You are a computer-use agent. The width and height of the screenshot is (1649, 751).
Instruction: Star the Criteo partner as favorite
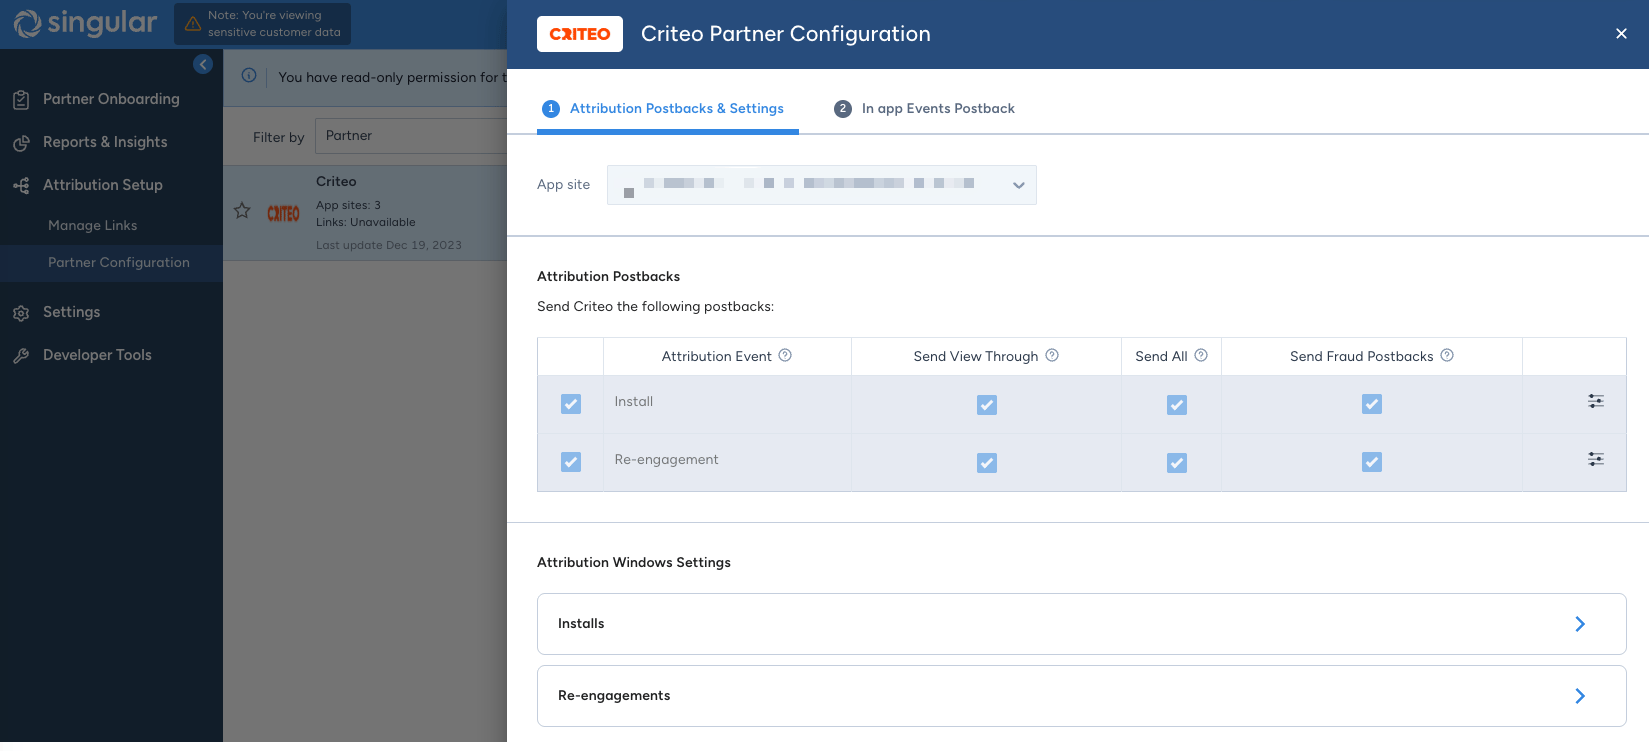point(242,211)
